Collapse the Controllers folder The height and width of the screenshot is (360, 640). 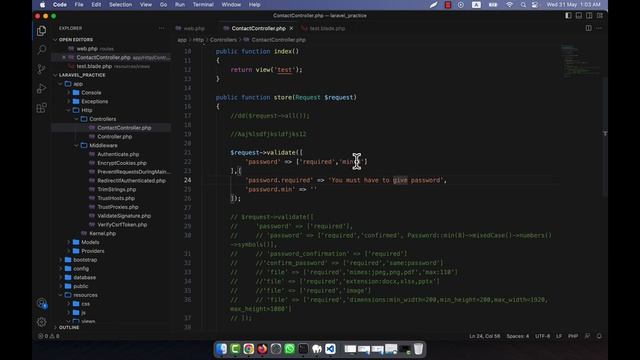(102, 119)
